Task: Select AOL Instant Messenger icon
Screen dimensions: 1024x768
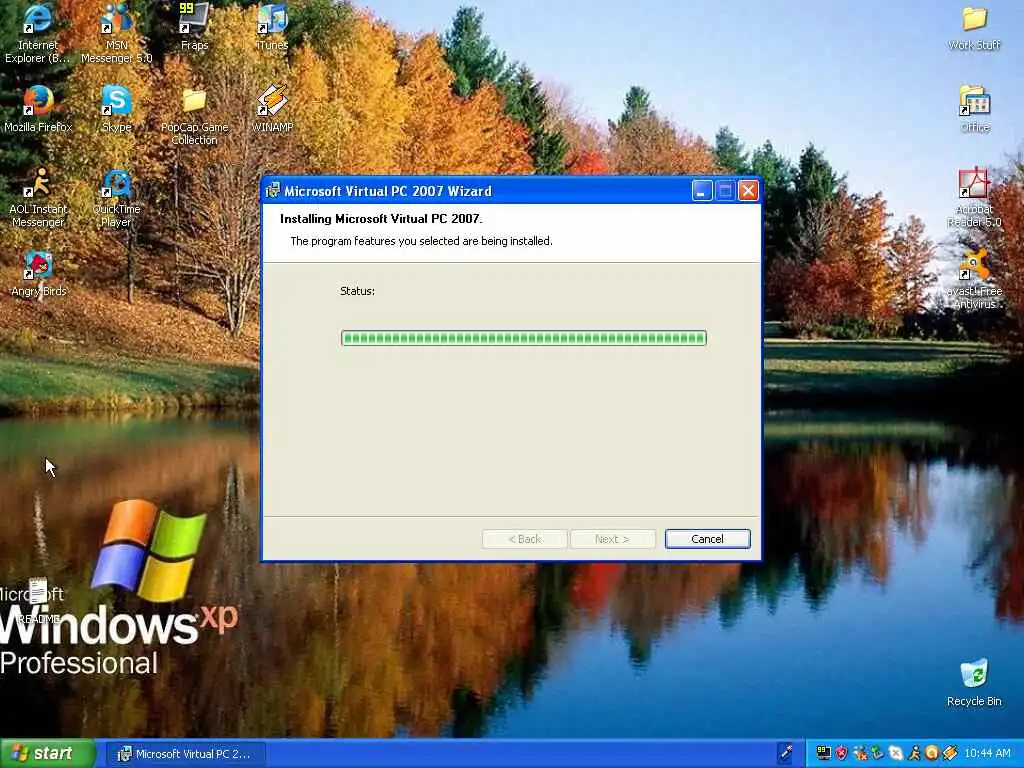Action: [38, 197]
